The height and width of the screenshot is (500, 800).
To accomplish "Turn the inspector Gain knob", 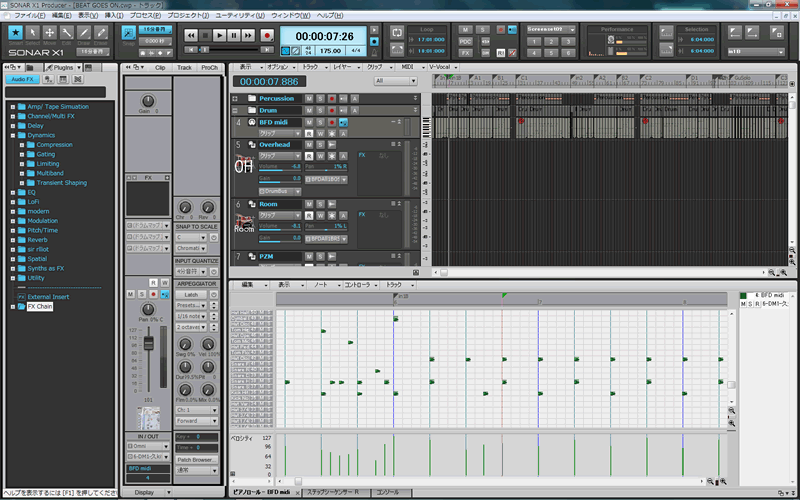I will (x=147, y=101).
